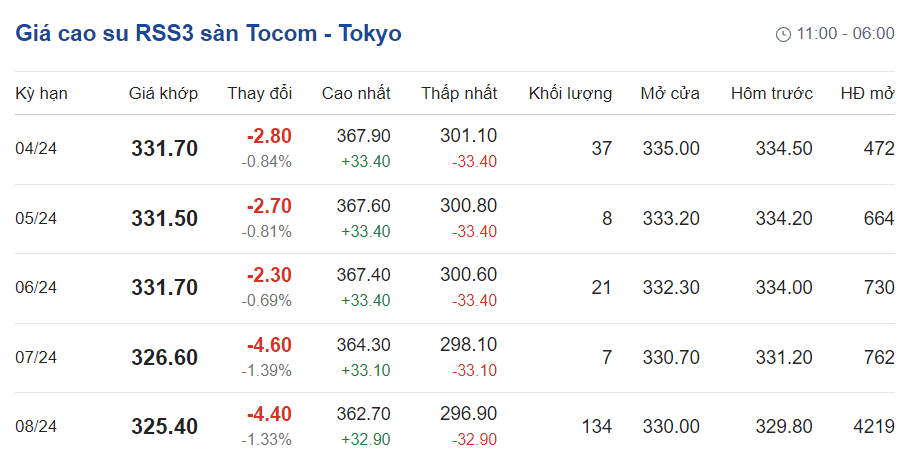Screen dimensions: 900x451
Task: Click the Giá khớp column header
Action: [x=163, y=94]
